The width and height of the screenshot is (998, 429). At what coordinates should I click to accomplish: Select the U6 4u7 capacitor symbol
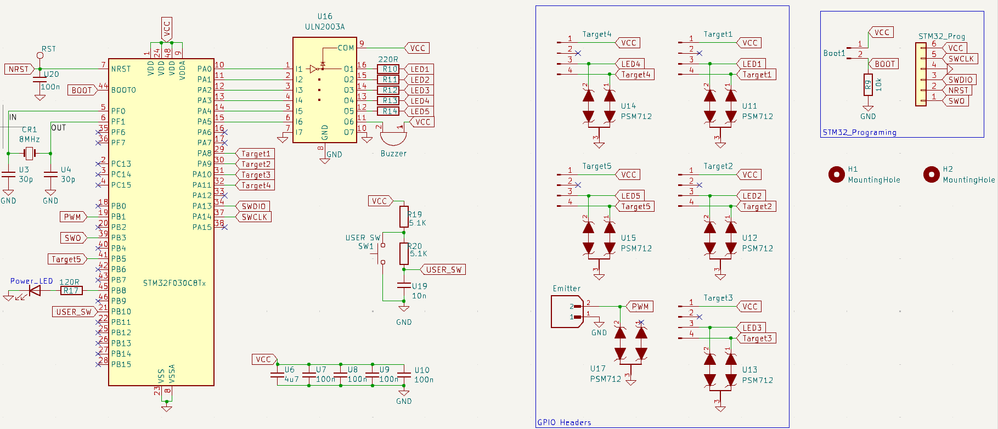(x=276, y=374)
